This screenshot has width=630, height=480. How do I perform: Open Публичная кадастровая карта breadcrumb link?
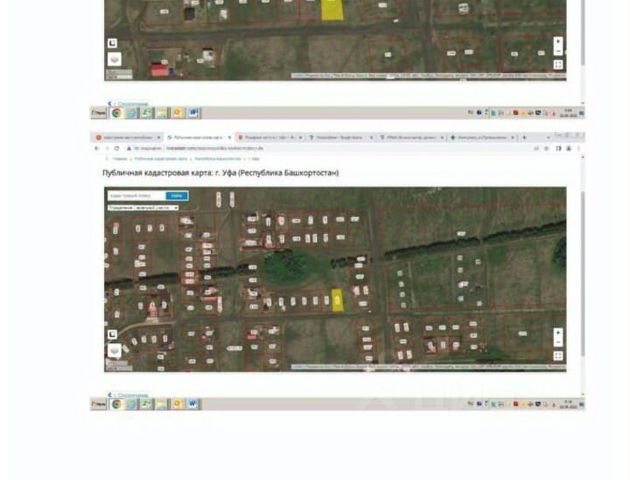161,159
